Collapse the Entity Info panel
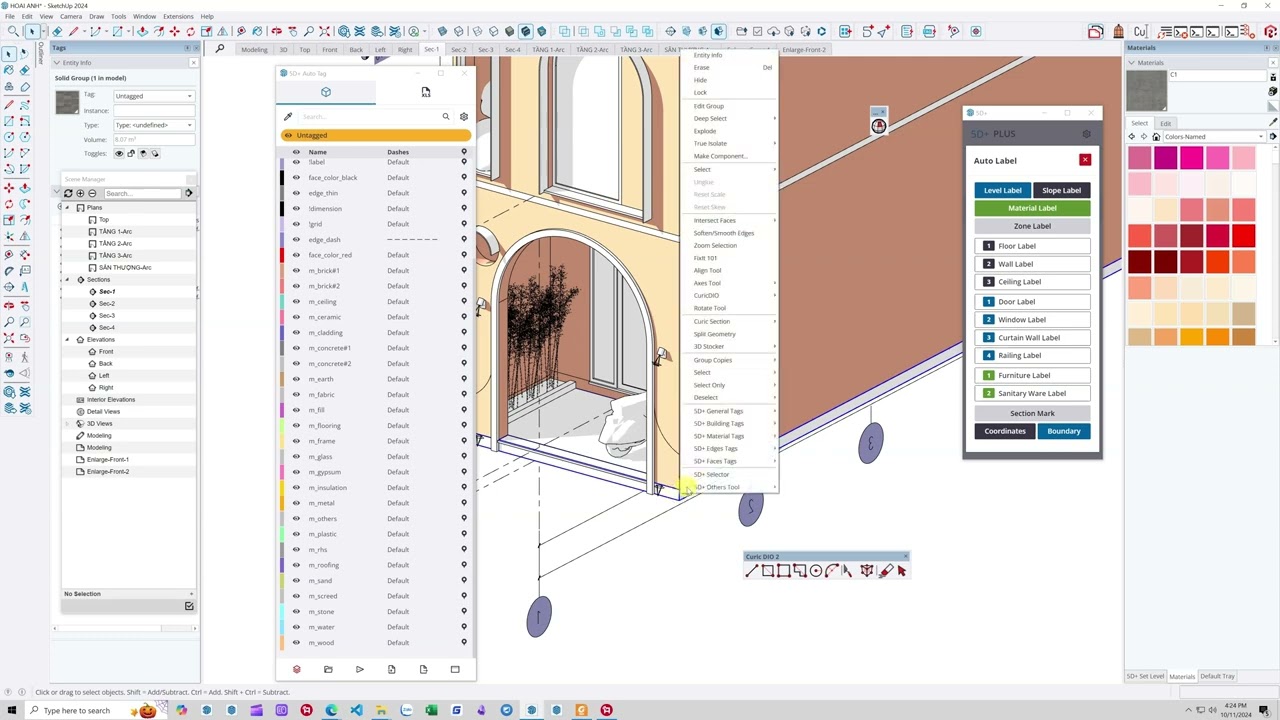 [58, 63]
